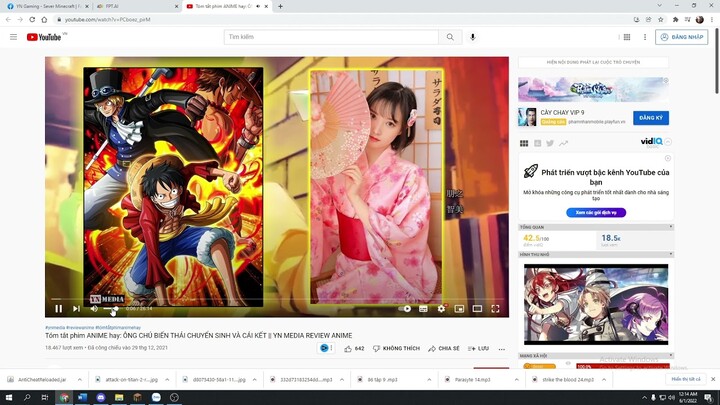Open the attack-on-titan jpg download options arrow
The height and width of the screenshot is (405, 720).
coord(167,380)
